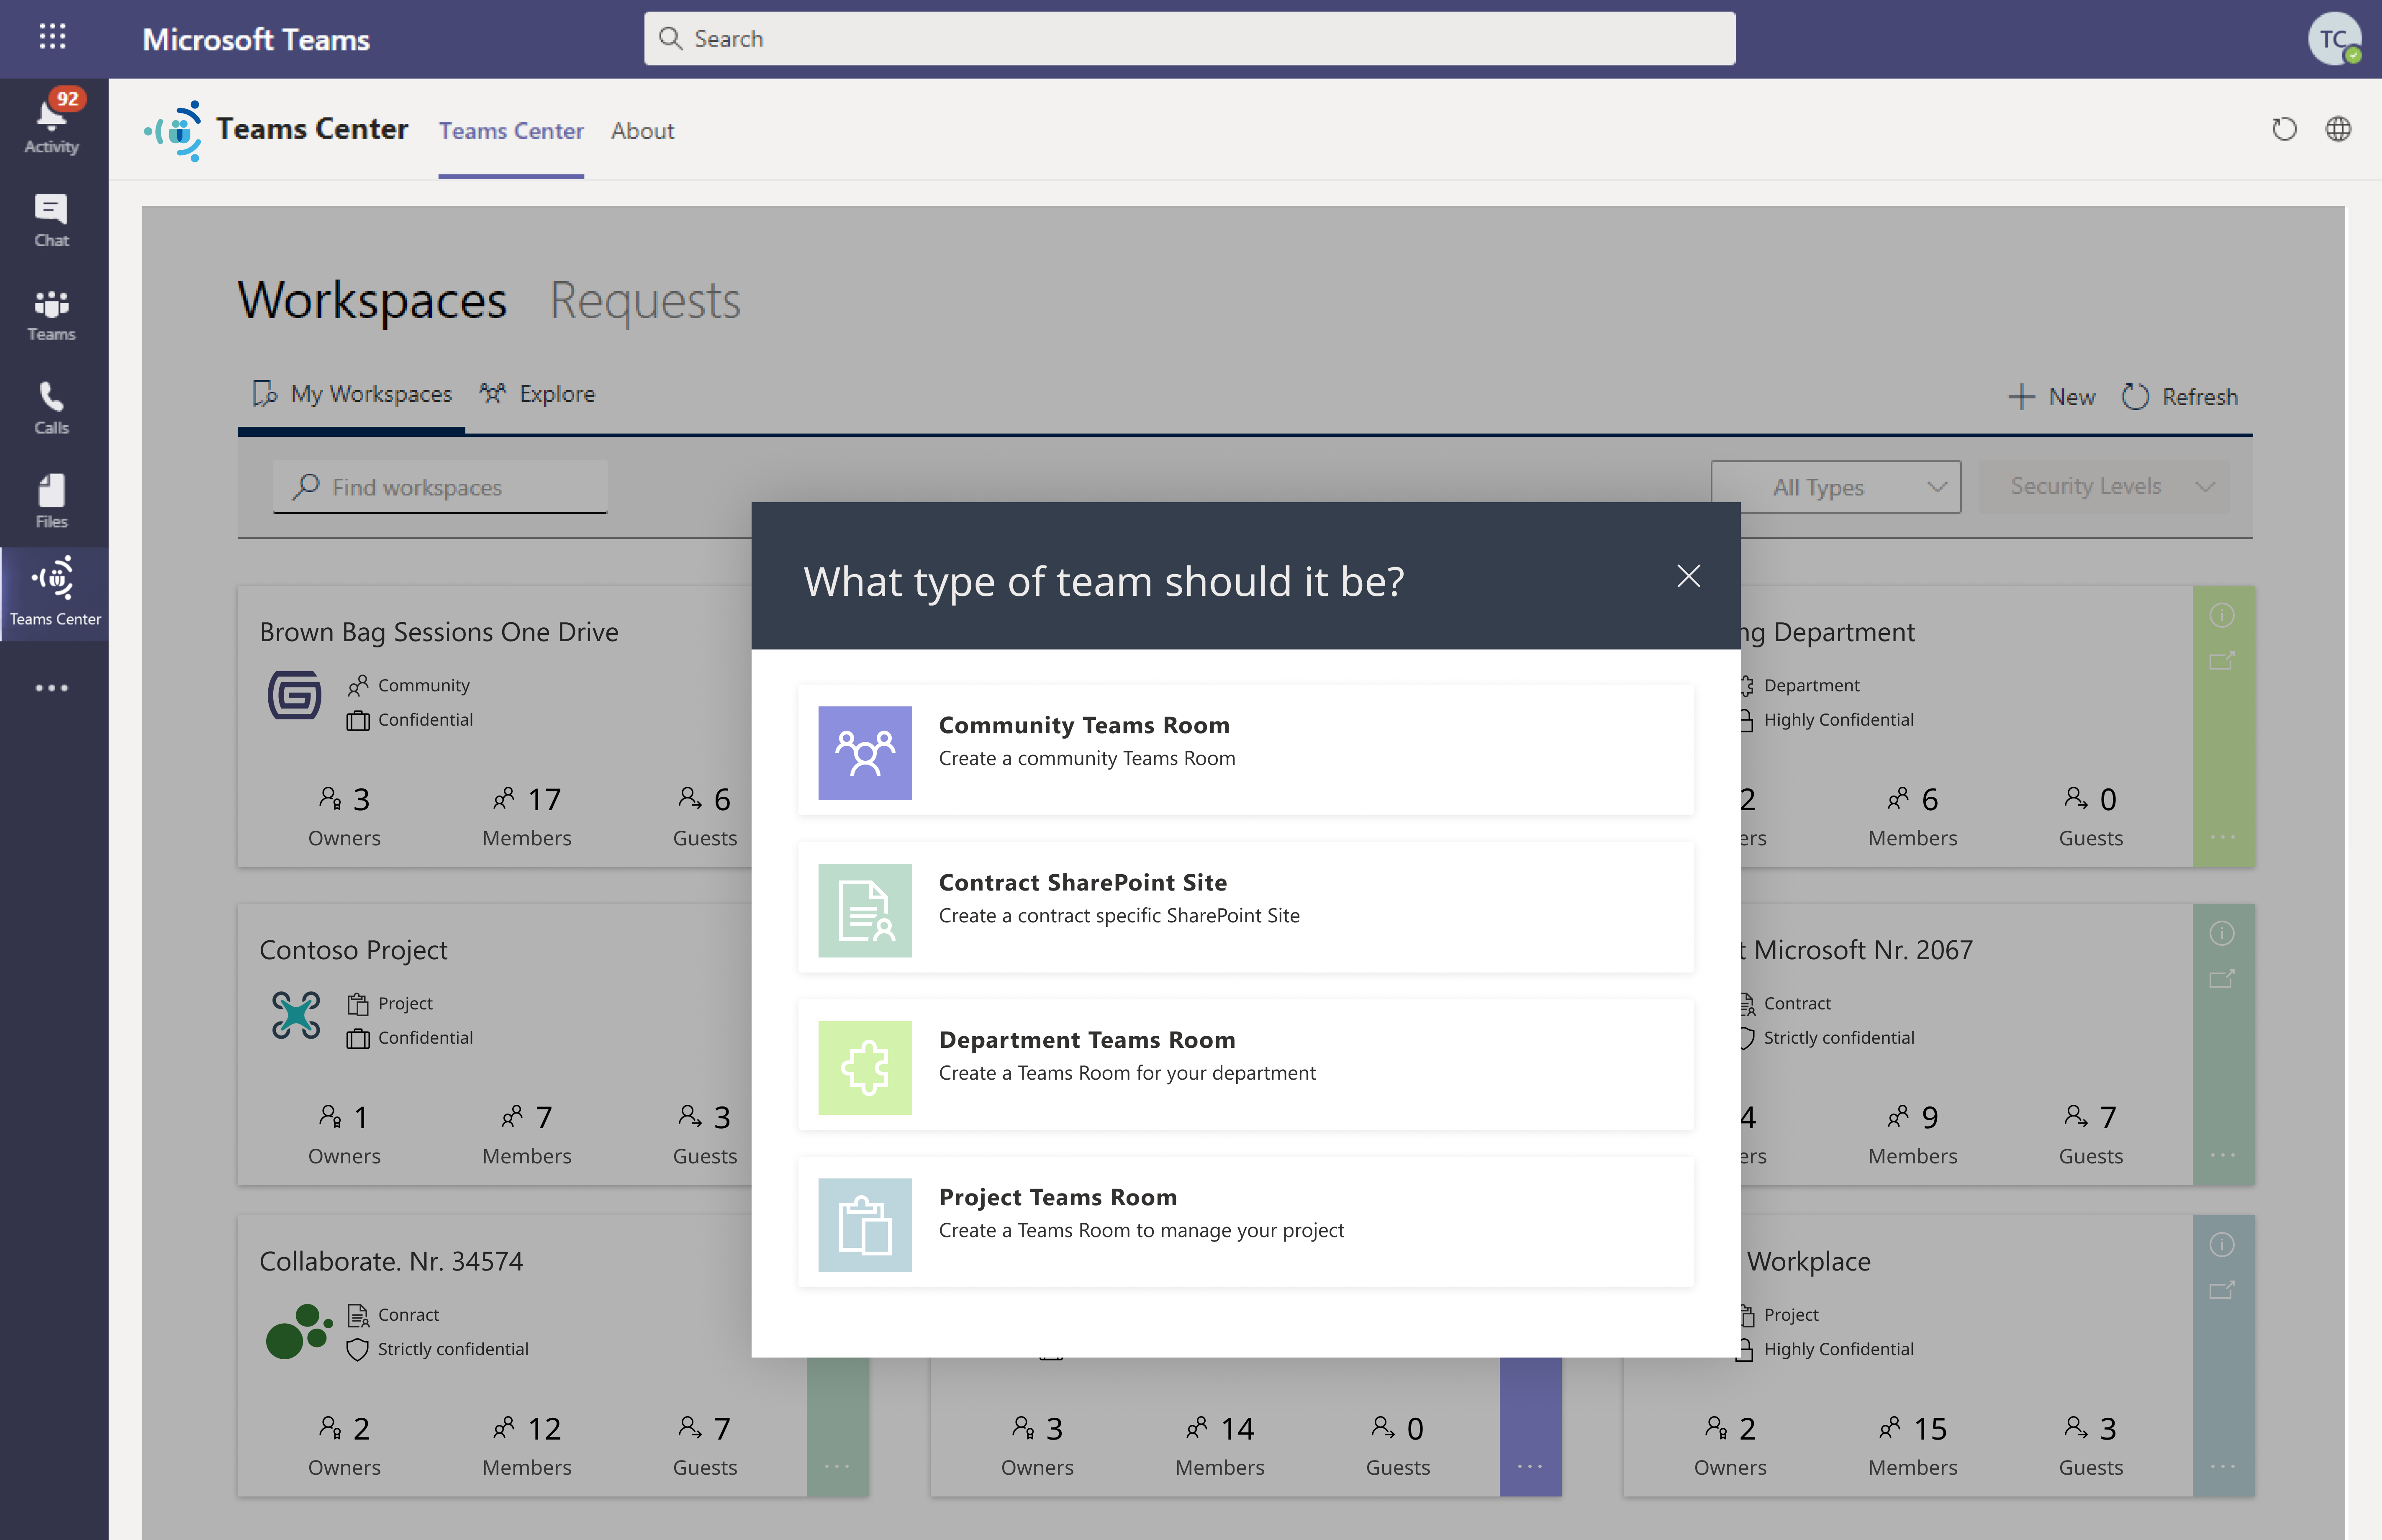Click the Collaborate green dots logo
Screen dimensions: 2382x1540
point(299,1331)
